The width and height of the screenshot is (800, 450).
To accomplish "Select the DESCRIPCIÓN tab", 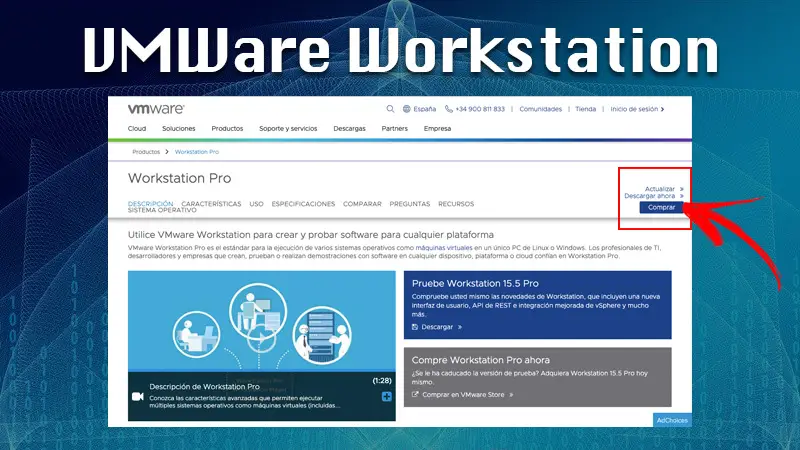I will [151, 204].
